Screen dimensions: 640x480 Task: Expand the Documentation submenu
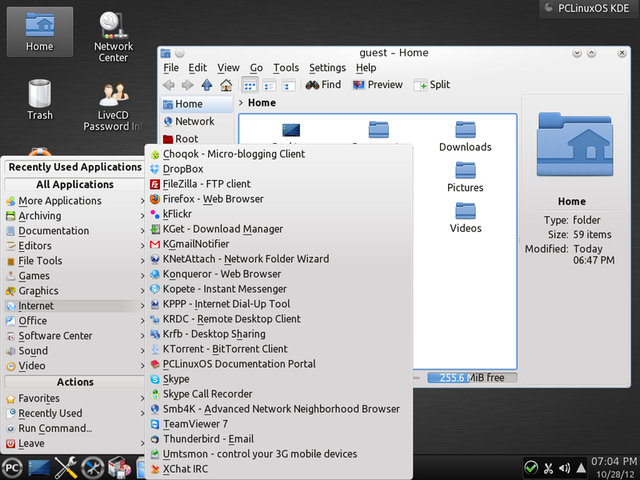[75, 231]
